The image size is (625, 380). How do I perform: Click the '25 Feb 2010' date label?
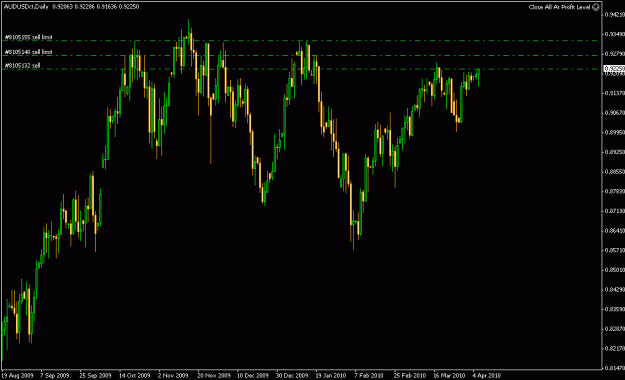(x=410, y=376)
